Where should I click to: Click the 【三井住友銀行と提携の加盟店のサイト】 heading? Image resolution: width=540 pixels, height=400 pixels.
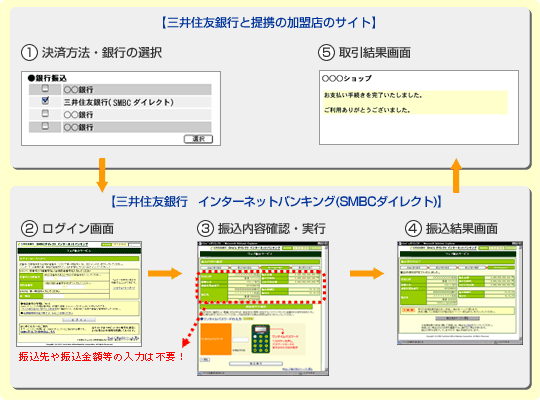[x=269, y=22]
